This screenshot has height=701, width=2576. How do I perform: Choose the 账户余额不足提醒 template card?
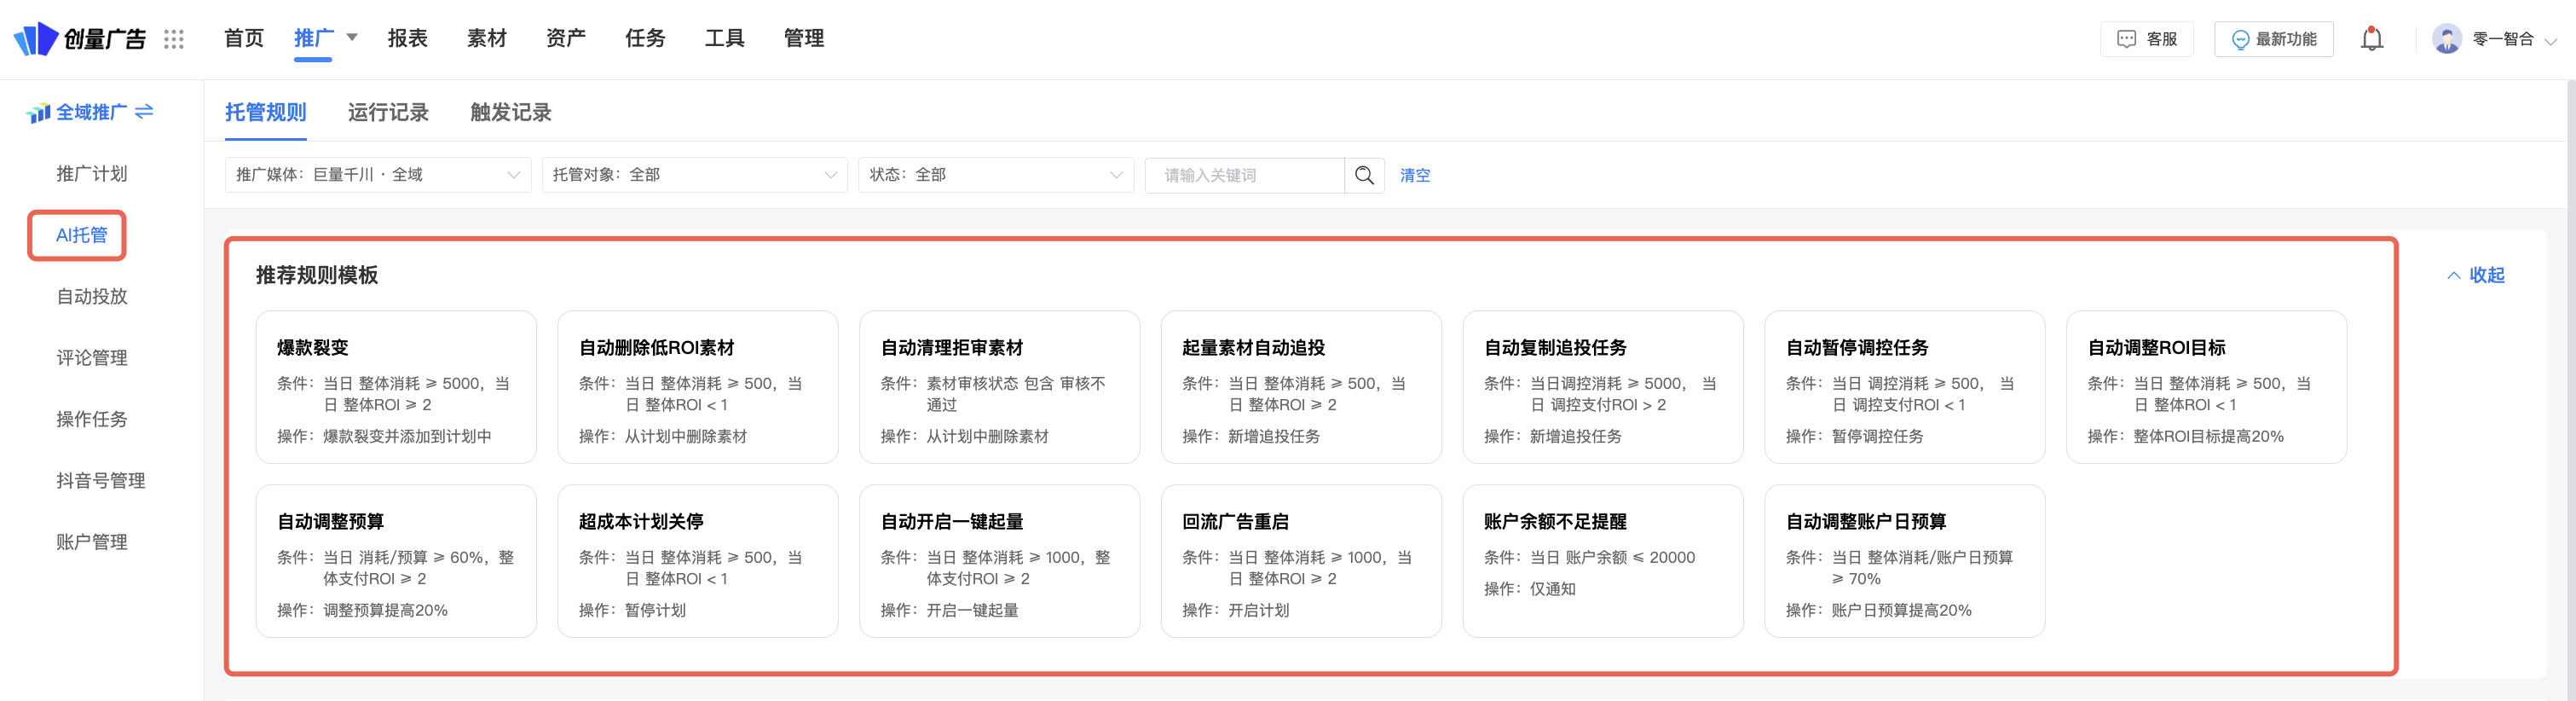coord(1603,561)
